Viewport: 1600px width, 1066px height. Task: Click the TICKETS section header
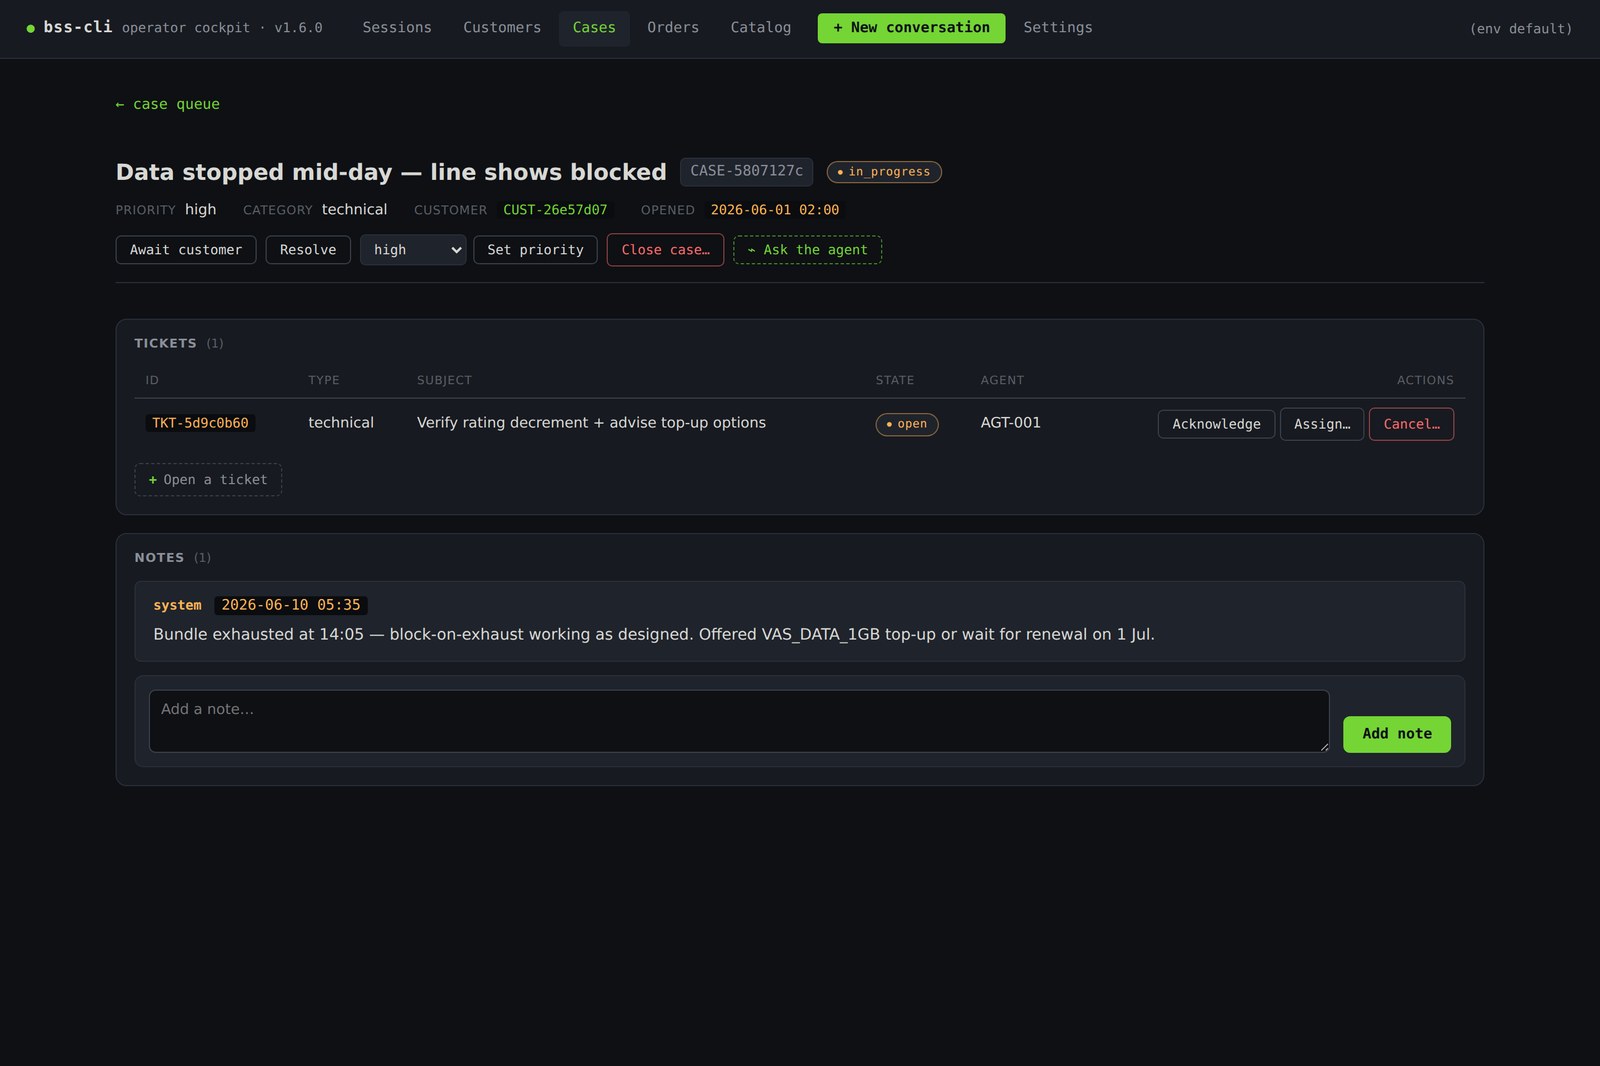166,343
